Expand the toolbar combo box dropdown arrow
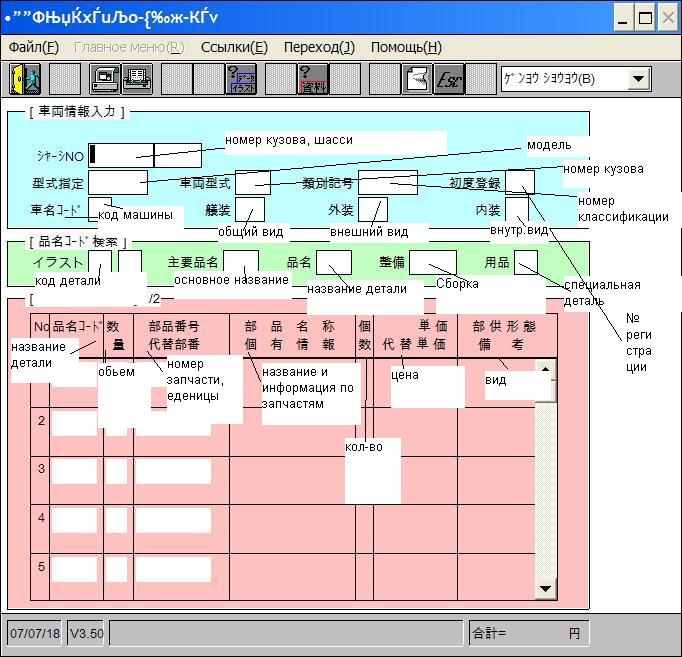 (639, 79)
